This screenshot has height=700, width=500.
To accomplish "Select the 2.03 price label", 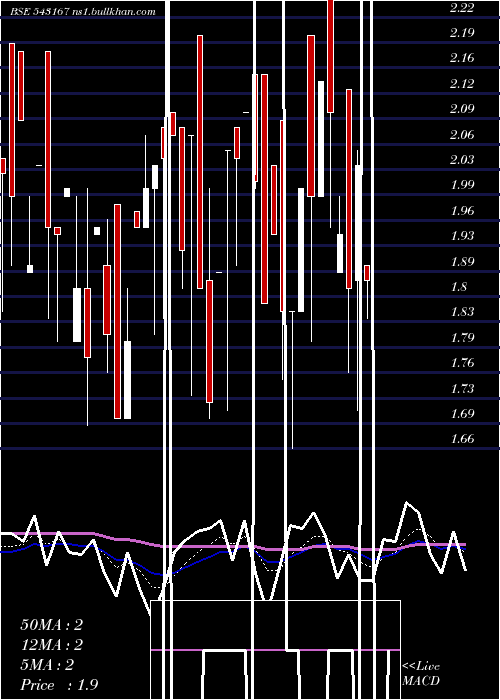I will point(462,160).
